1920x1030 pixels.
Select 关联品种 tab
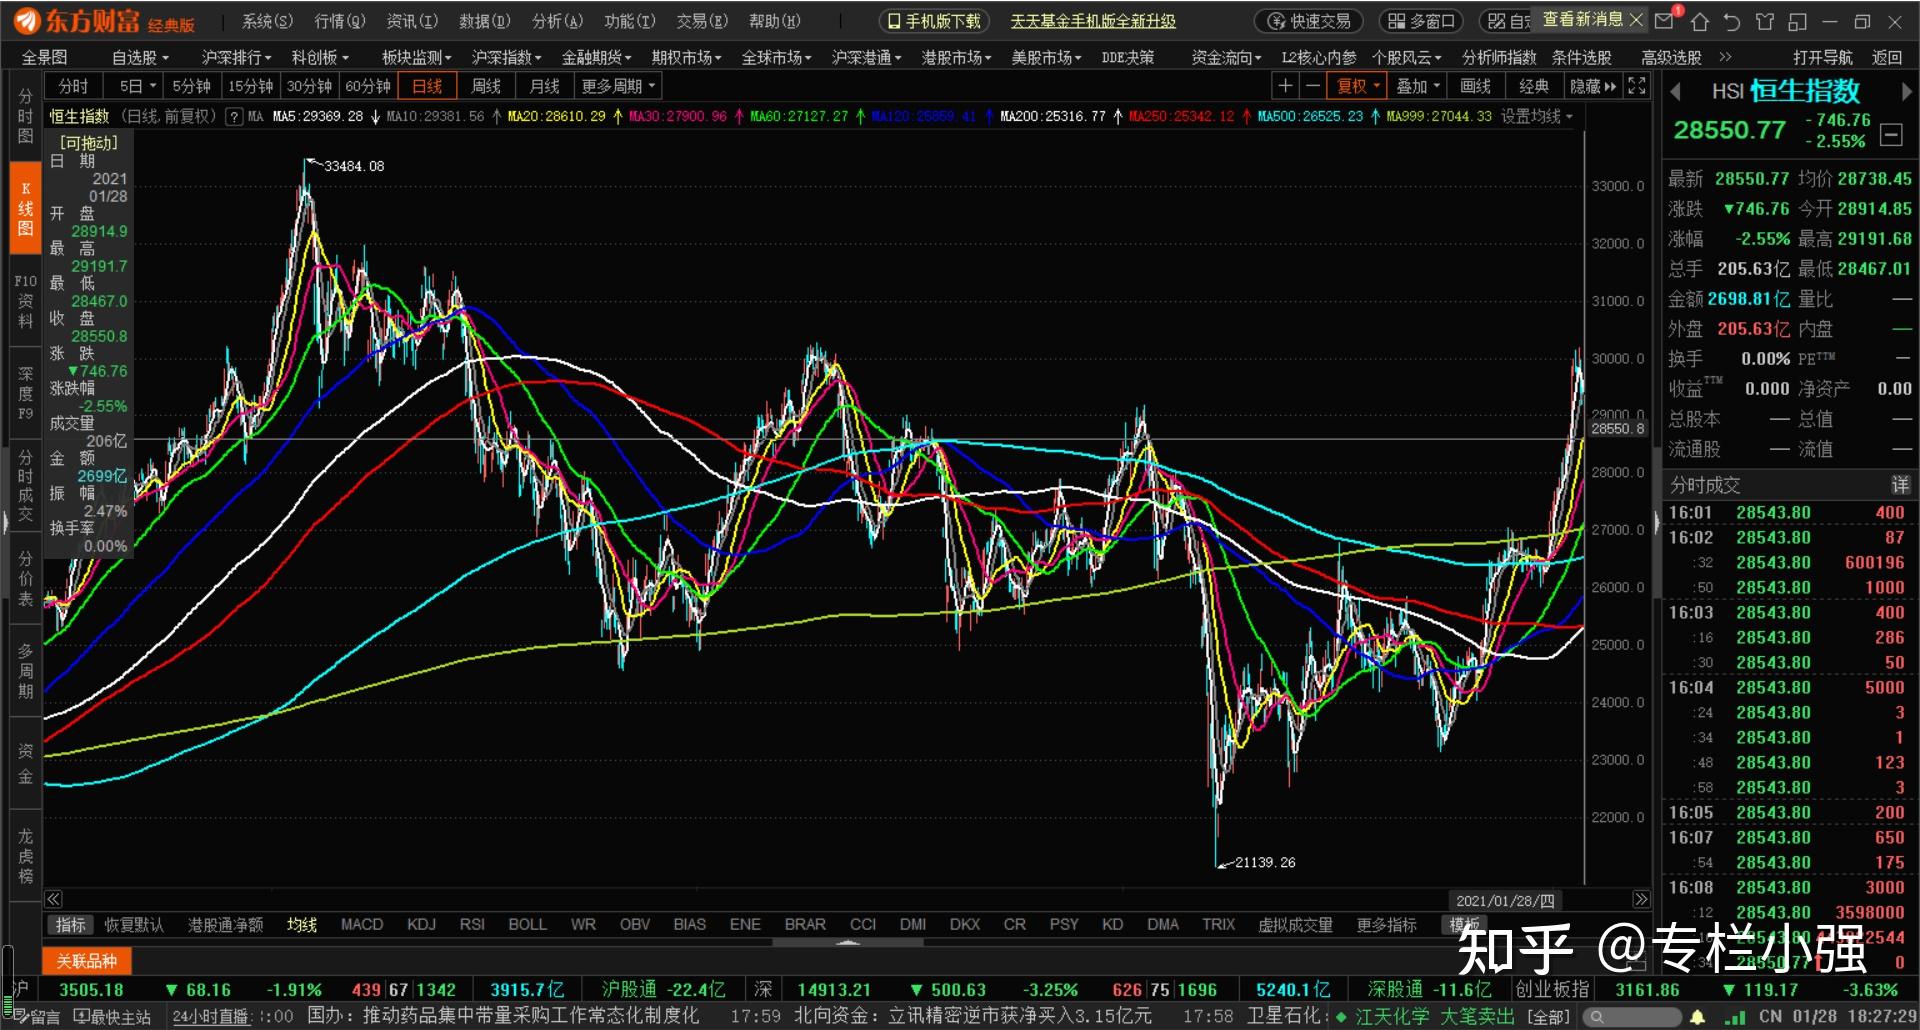point(87,962)
